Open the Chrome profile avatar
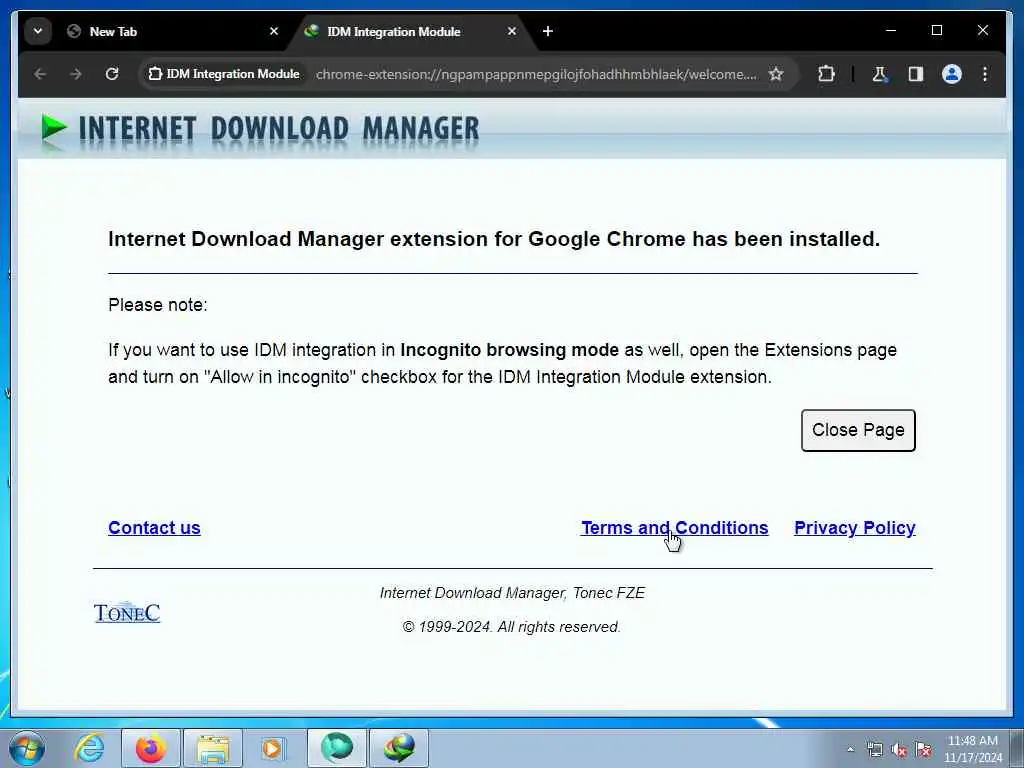This screenshot has height=768, width=1024. click(952, 74)
